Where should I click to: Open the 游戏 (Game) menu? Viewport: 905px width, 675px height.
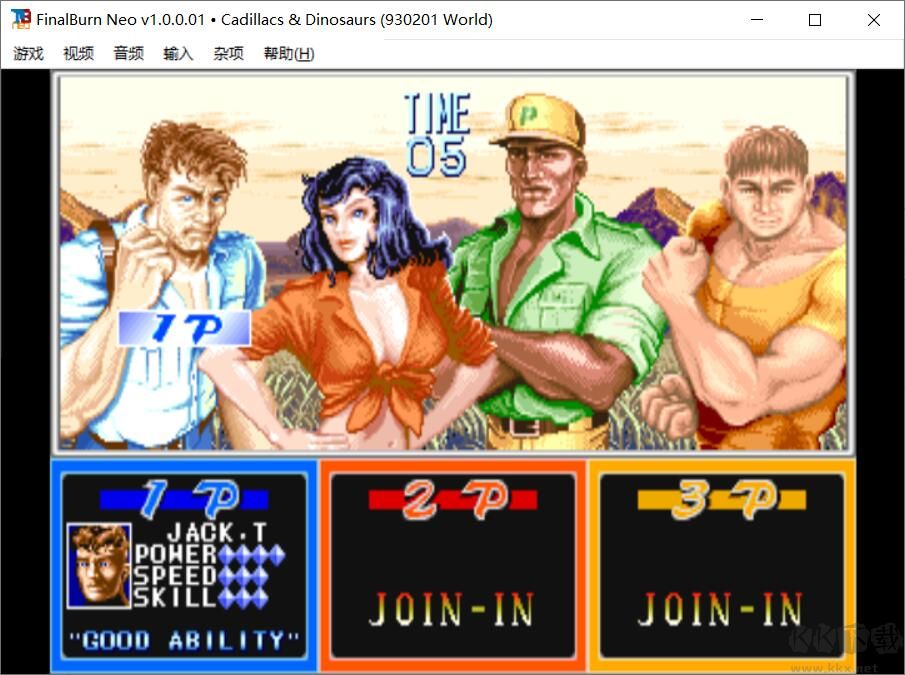point(28,54)
